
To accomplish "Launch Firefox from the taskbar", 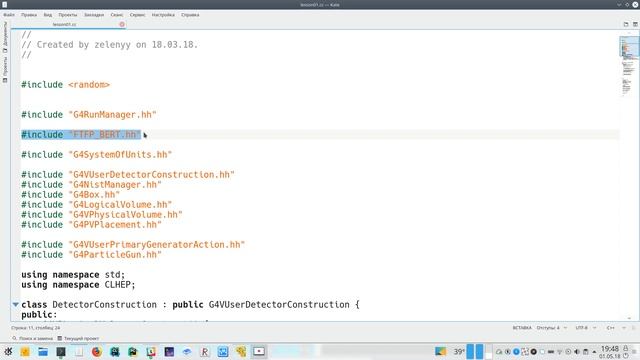I will point(97,351).
